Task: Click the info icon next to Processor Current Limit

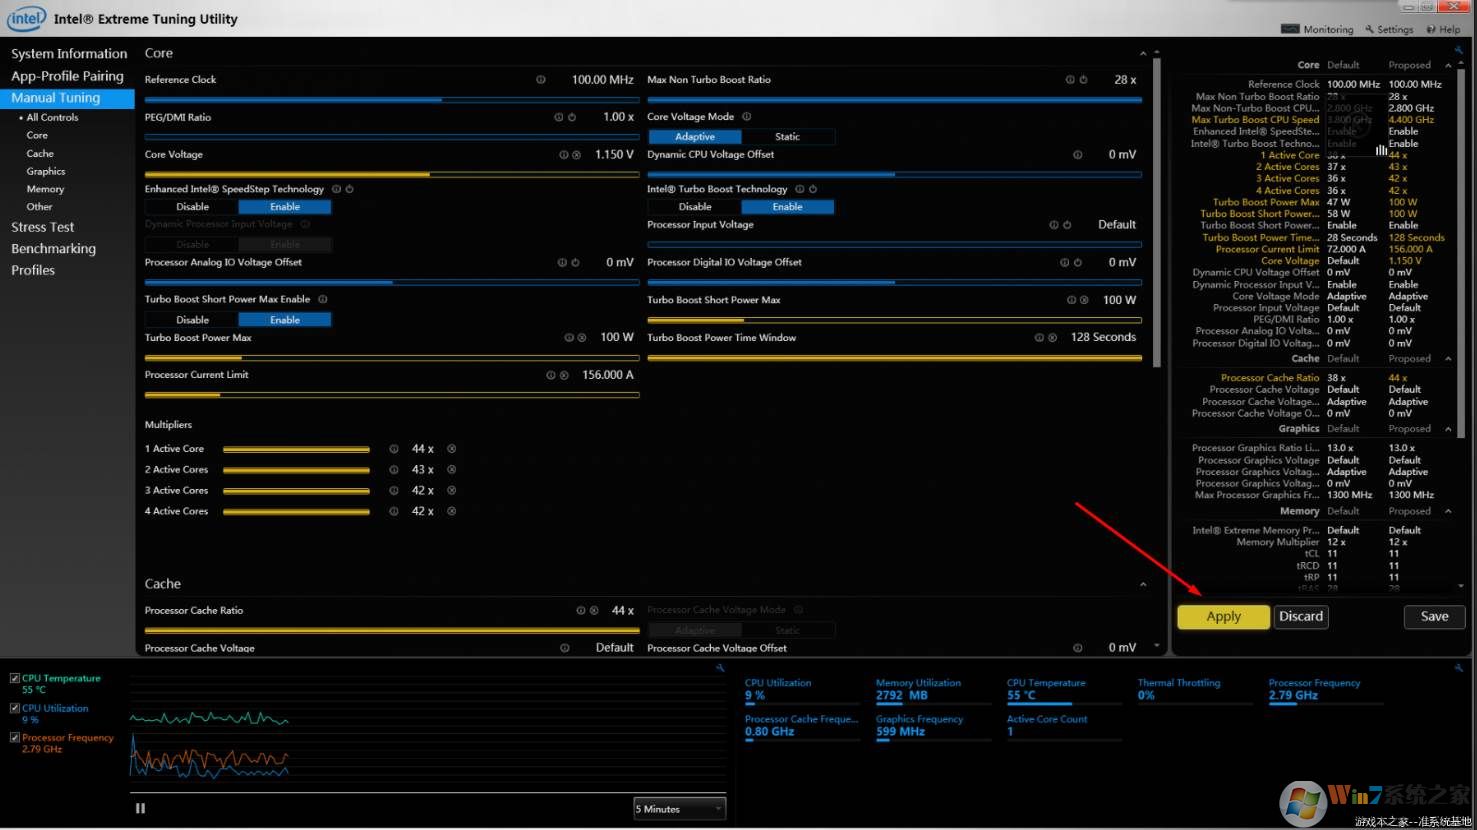Action: pyautogui.click(x=550, y=375)
